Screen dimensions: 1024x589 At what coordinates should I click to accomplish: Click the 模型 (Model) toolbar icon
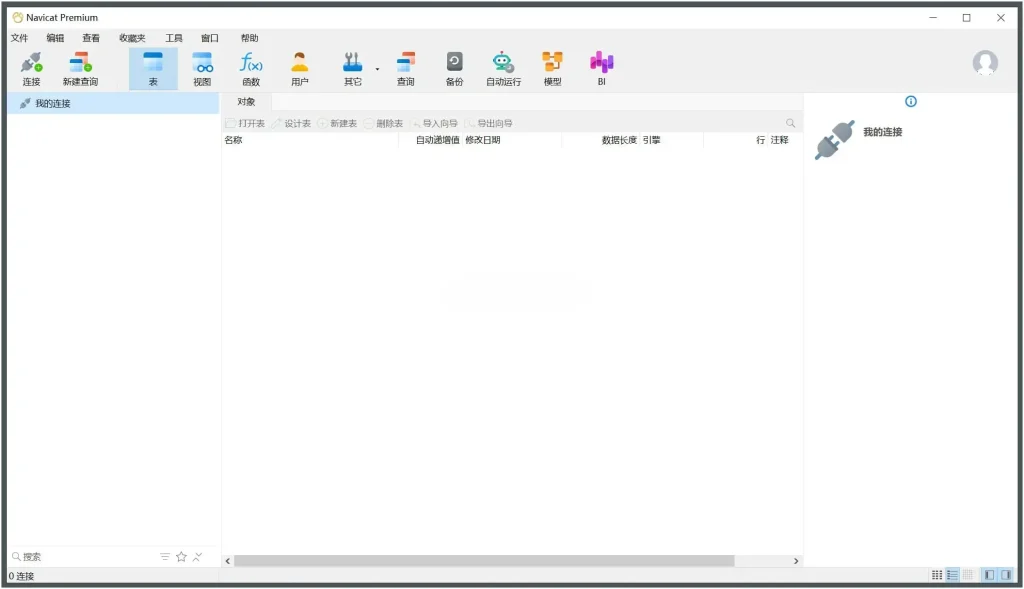pyautogui.click(x=552, y=69)
